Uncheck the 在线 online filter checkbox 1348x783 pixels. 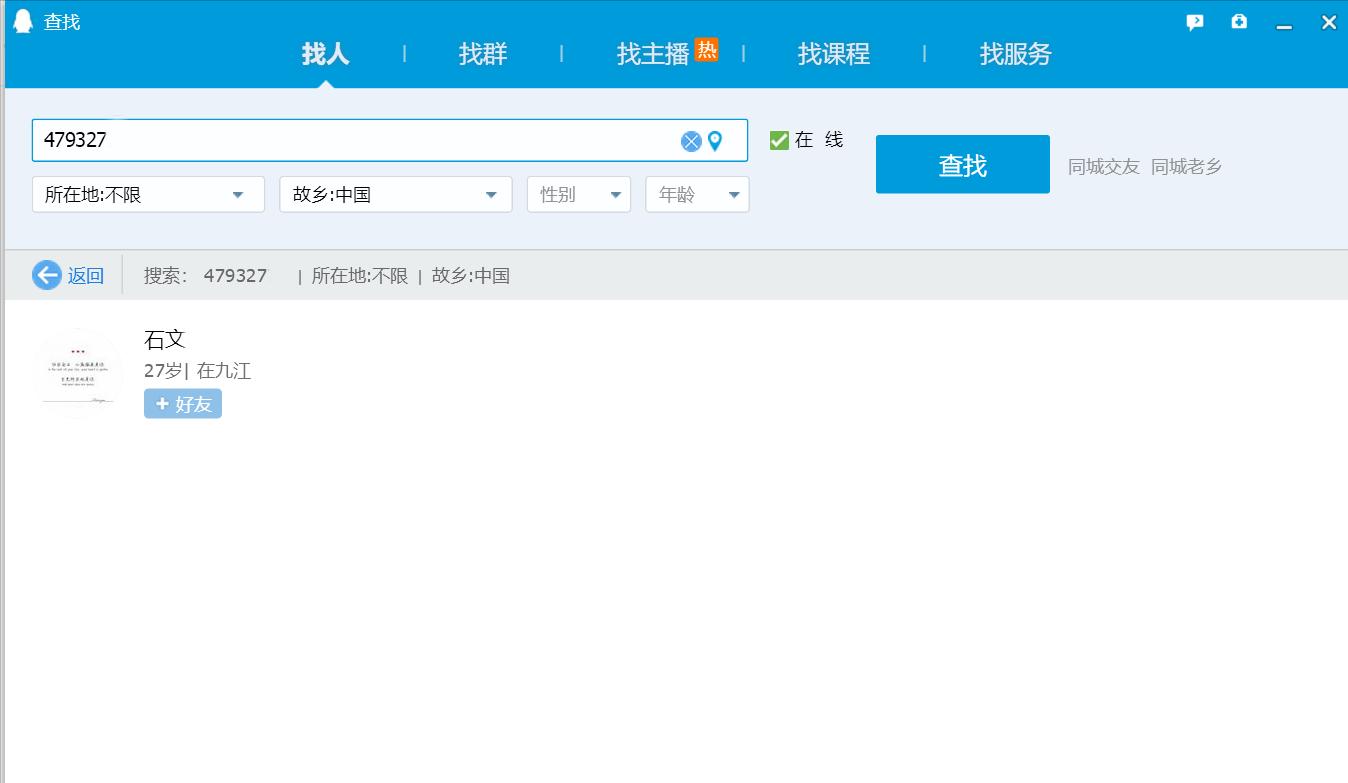[778, 140]
